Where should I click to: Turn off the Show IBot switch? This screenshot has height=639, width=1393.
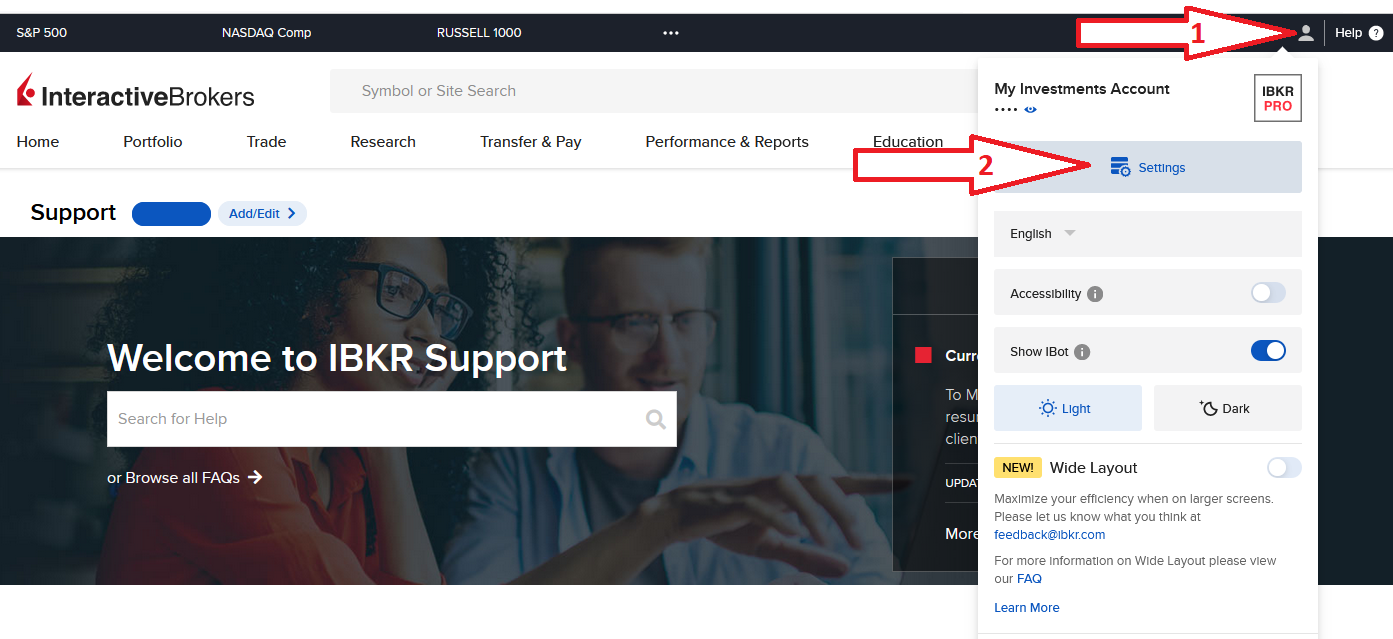click(1268, 351)
